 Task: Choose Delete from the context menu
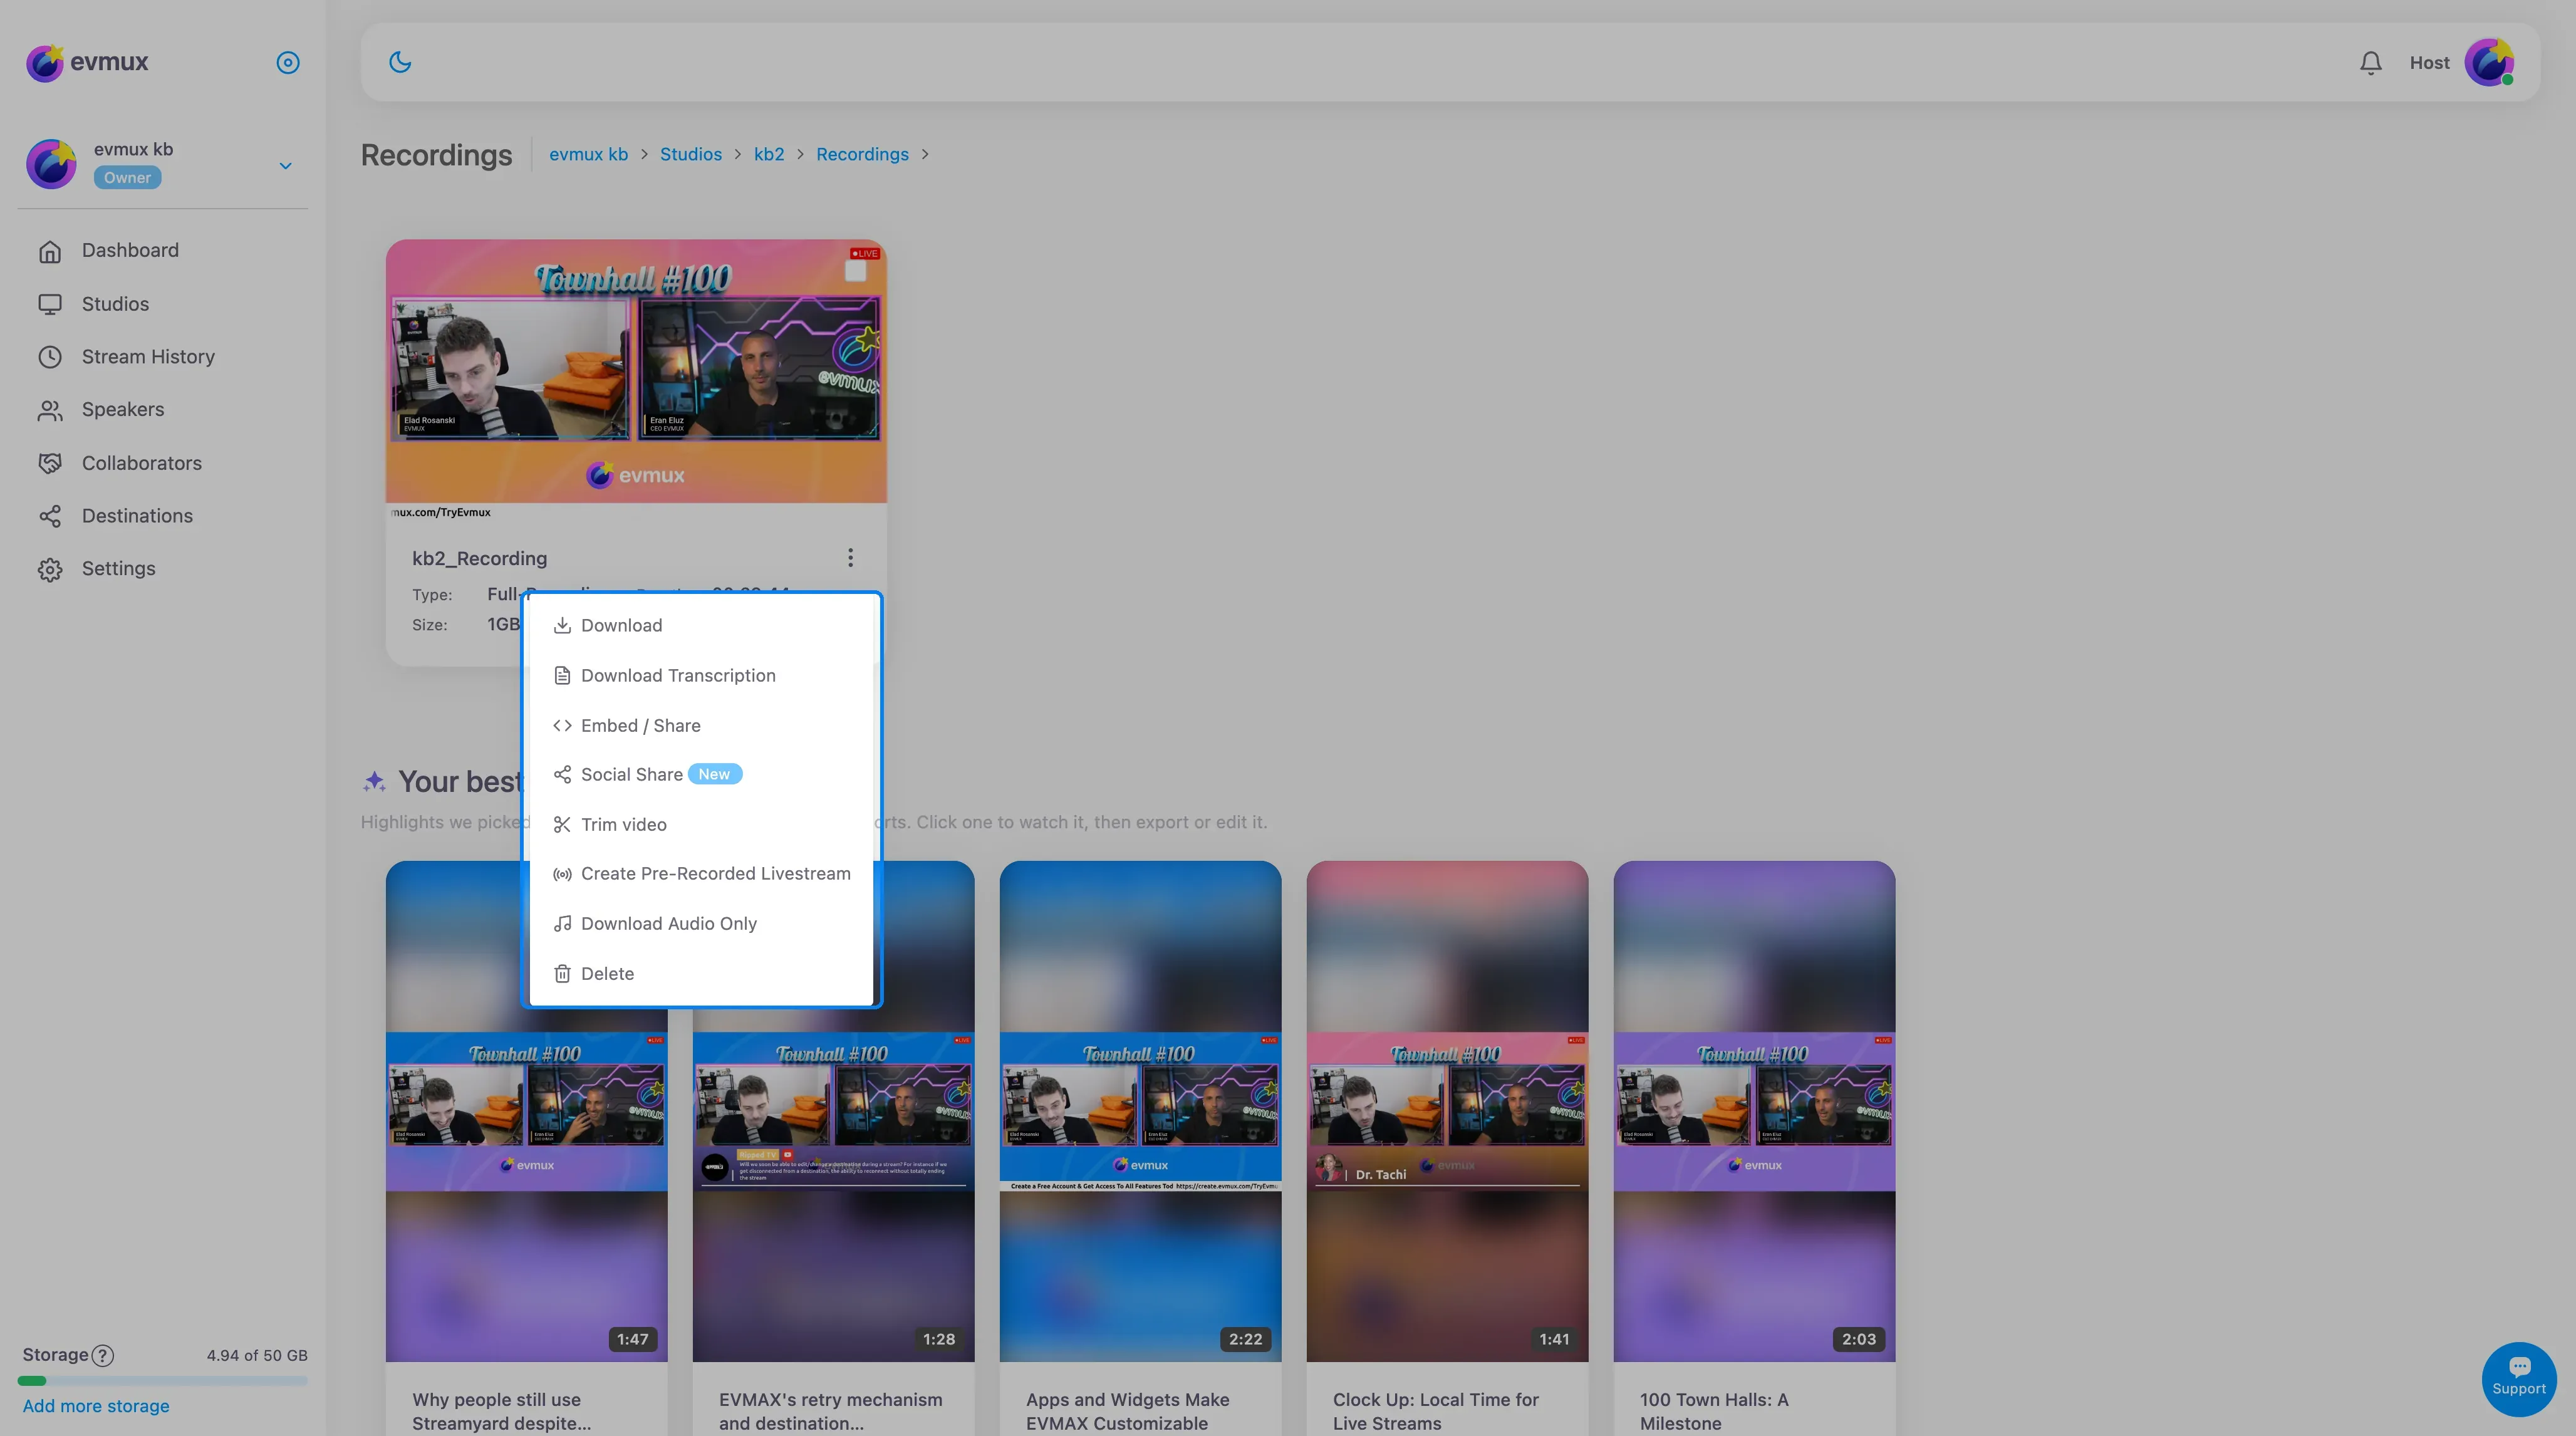click(701, 974)
